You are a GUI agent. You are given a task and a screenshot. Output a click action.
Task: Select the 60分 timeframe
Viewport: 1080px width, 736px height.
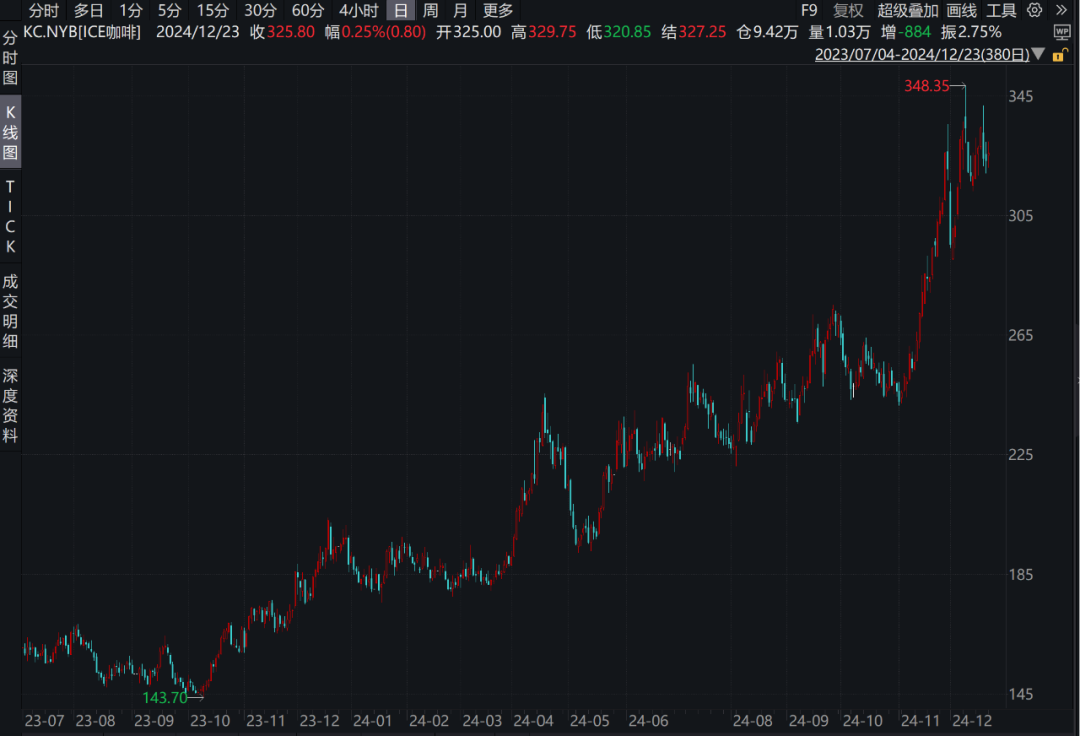coord(307,11)
